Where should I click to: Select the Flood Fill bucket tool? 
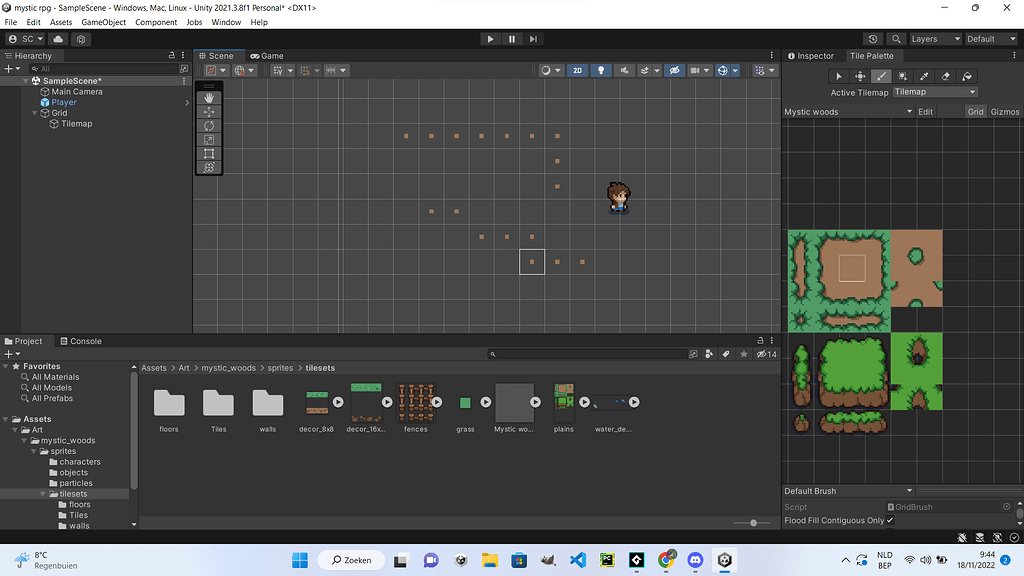coord(968,76)
